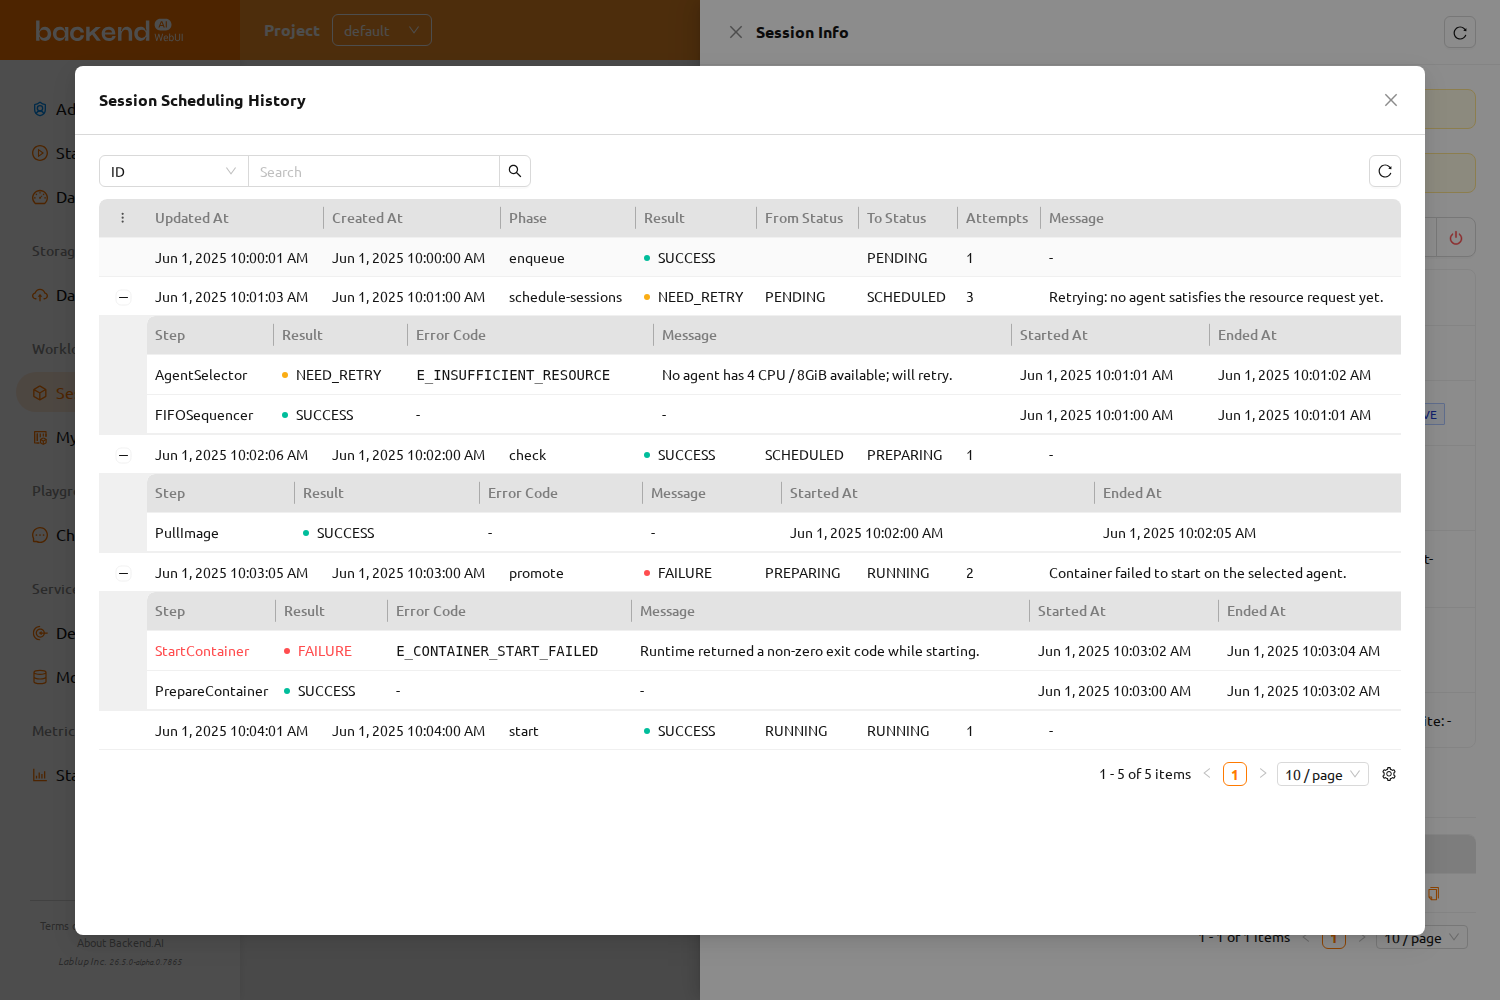The width and height of the screenshot is (1500, 1000).
Task: Open 10 / page selector in background session list
Action: tap(1421, 938)
